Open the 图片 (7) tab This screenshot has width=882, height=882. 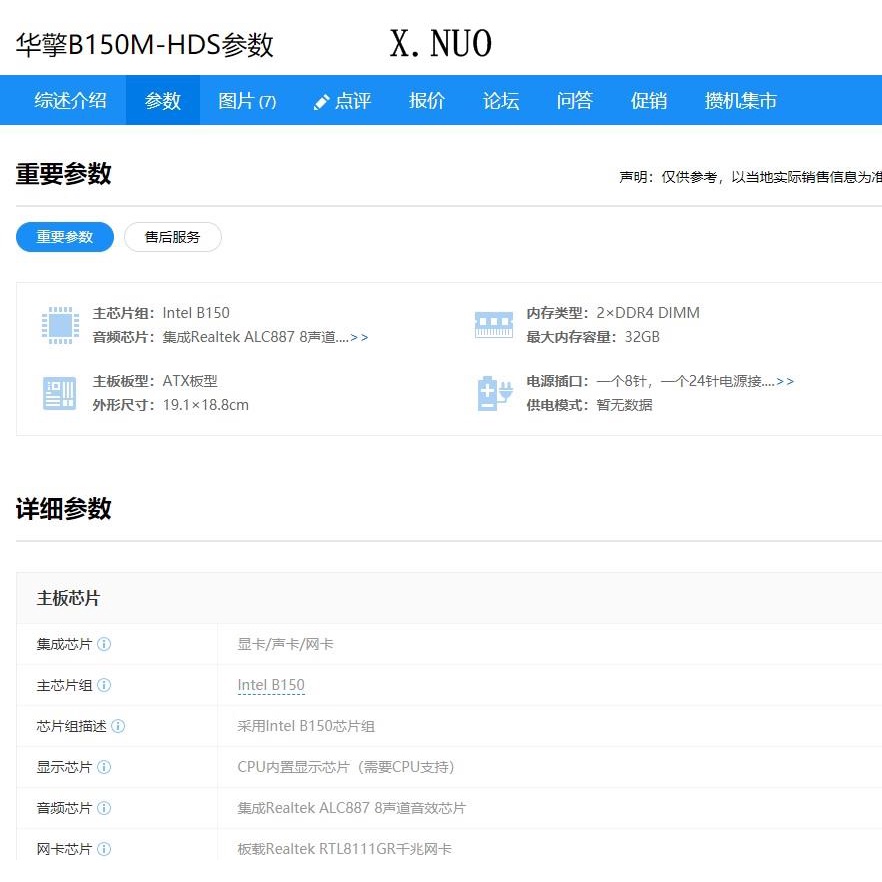coord(247,101)
